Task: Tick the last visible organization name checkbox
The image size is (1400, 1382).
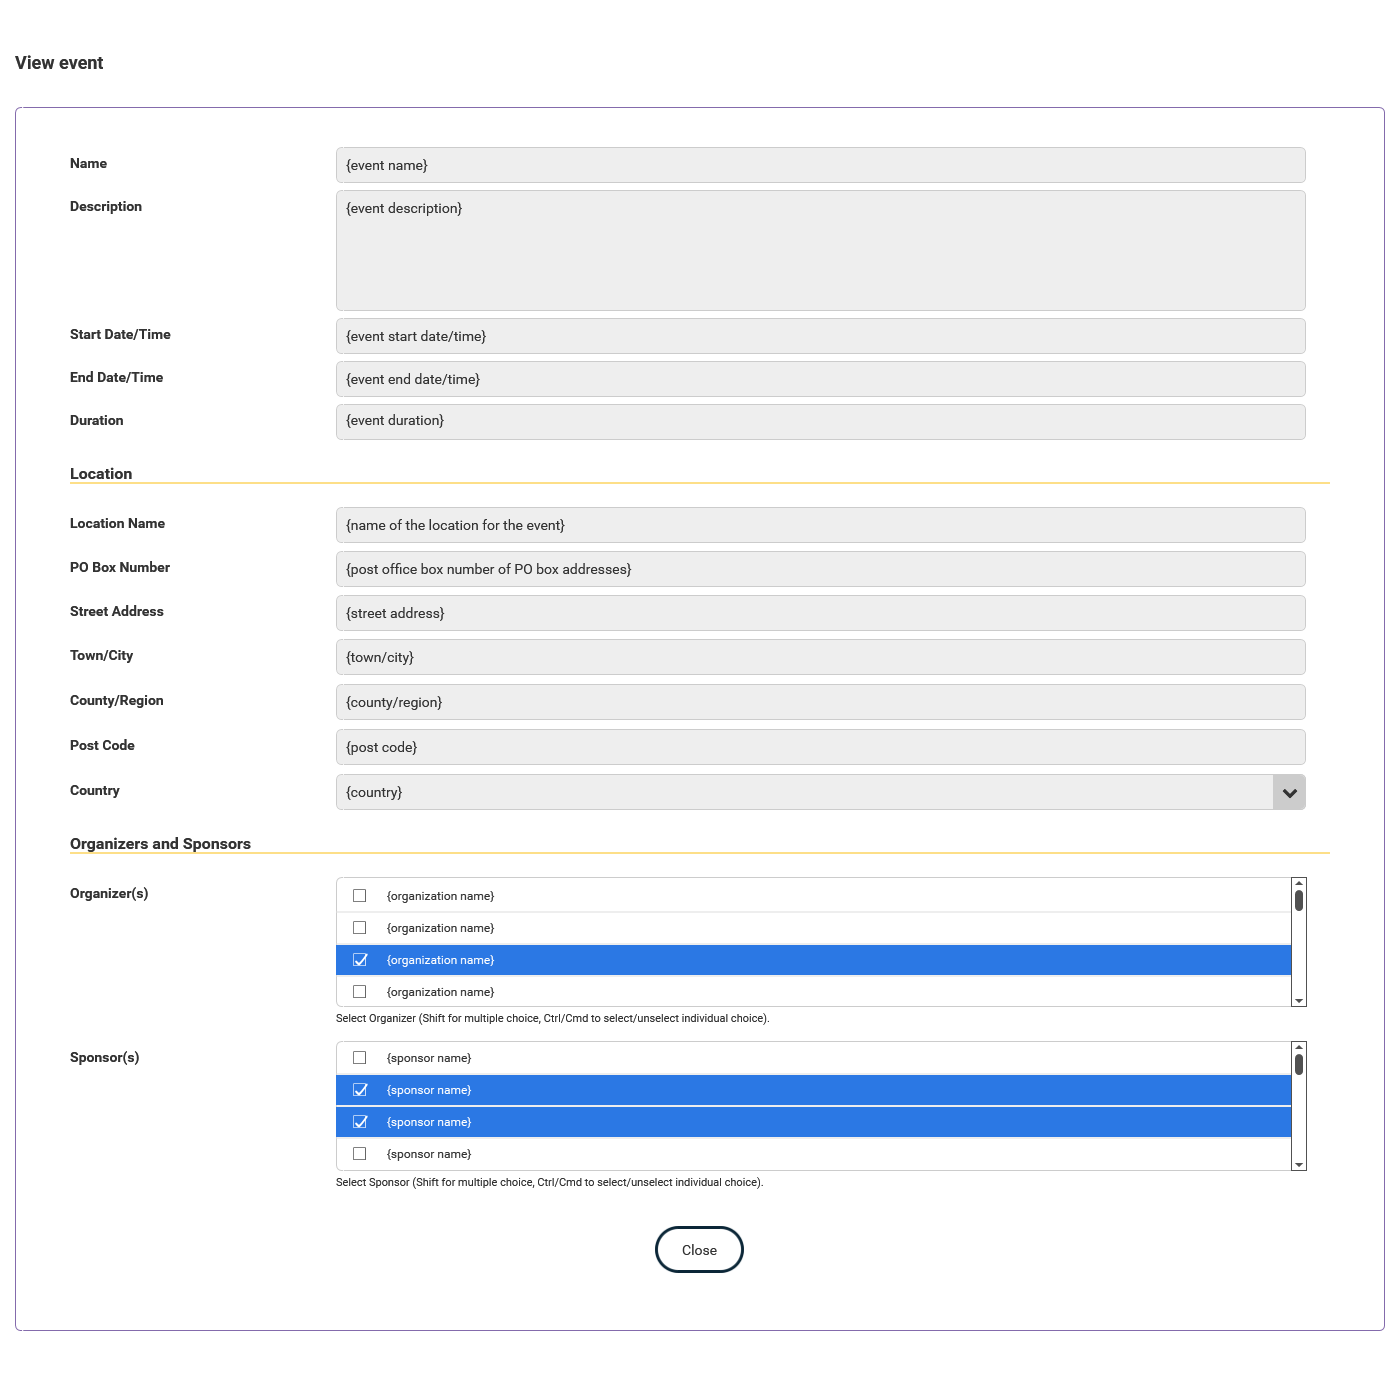Action: [360, 992]
